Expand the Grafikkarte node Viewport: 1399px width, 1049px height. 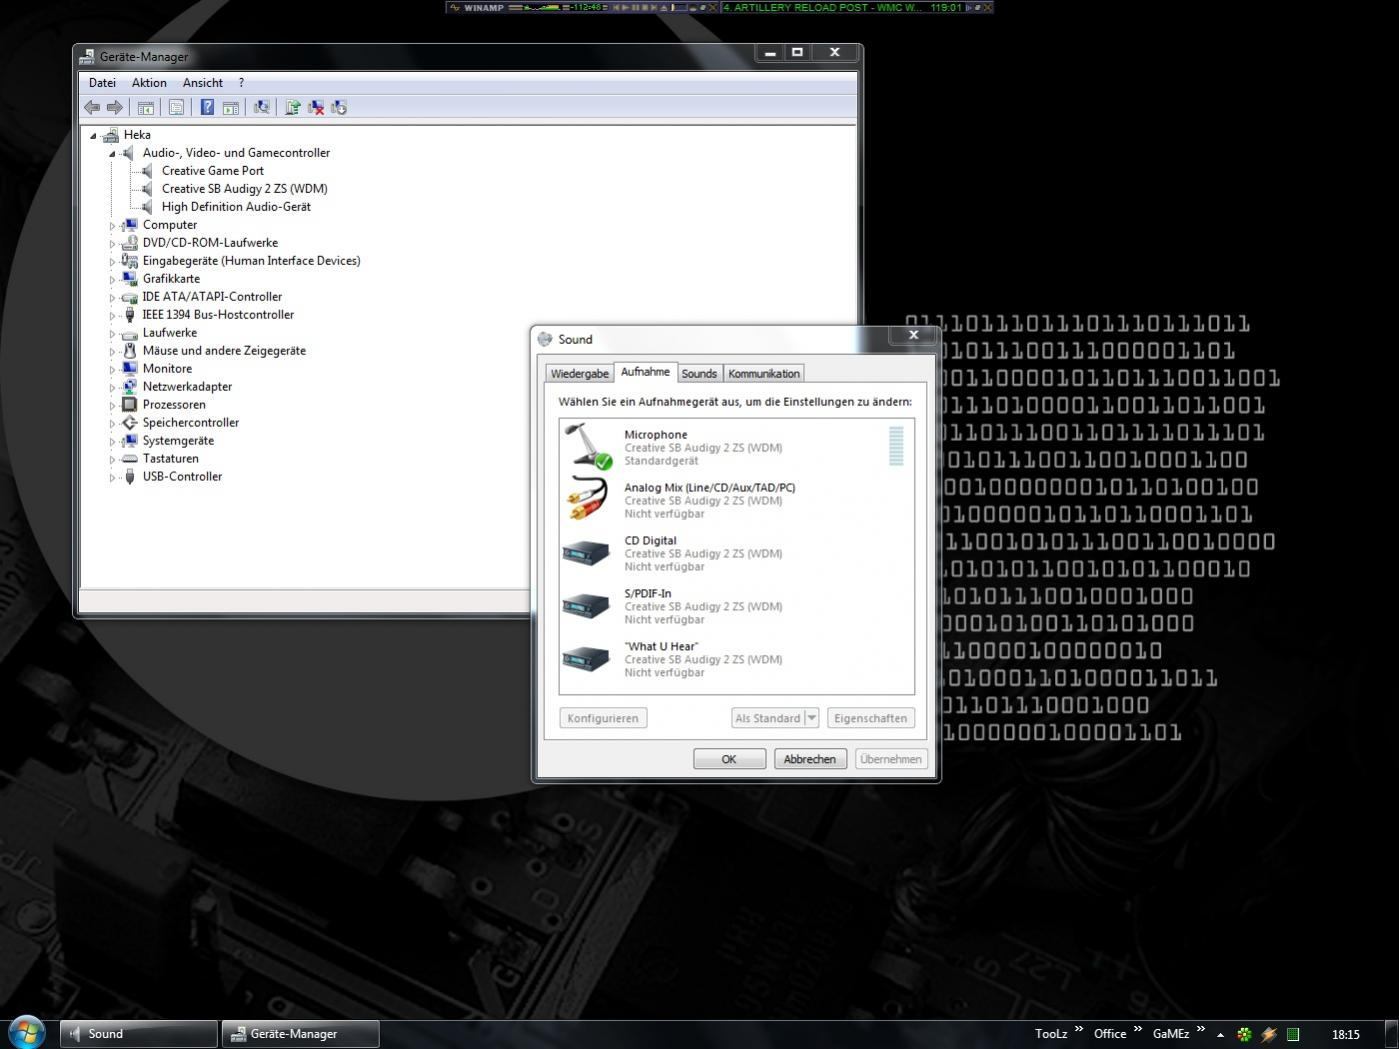(x=112, y=280)
